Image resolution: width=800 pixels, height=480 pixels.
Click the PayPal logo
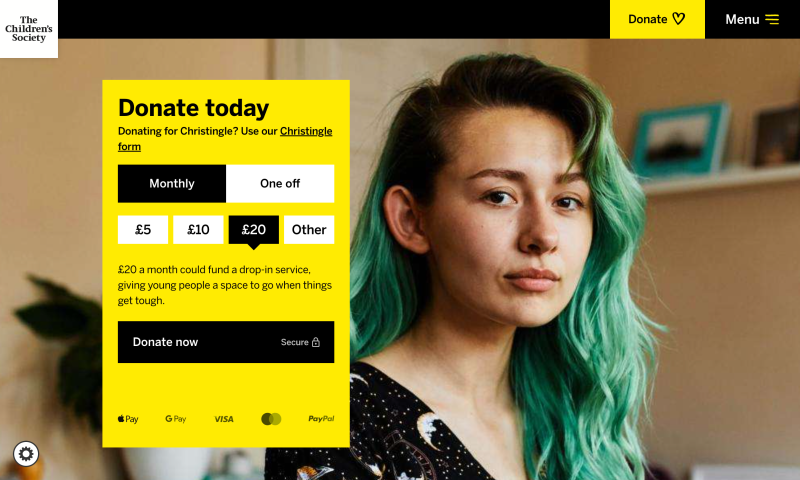click(x=321, y=419)
